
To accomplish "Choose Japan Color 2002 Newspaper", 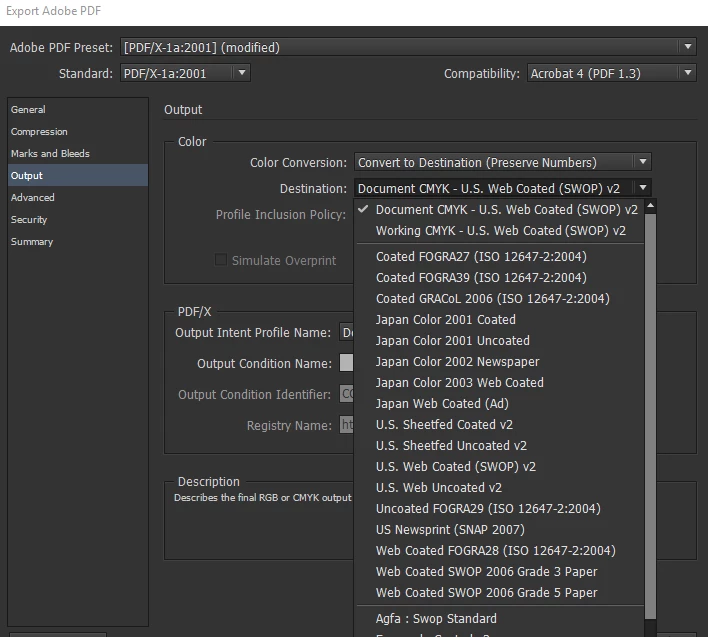I will point(500,362).
